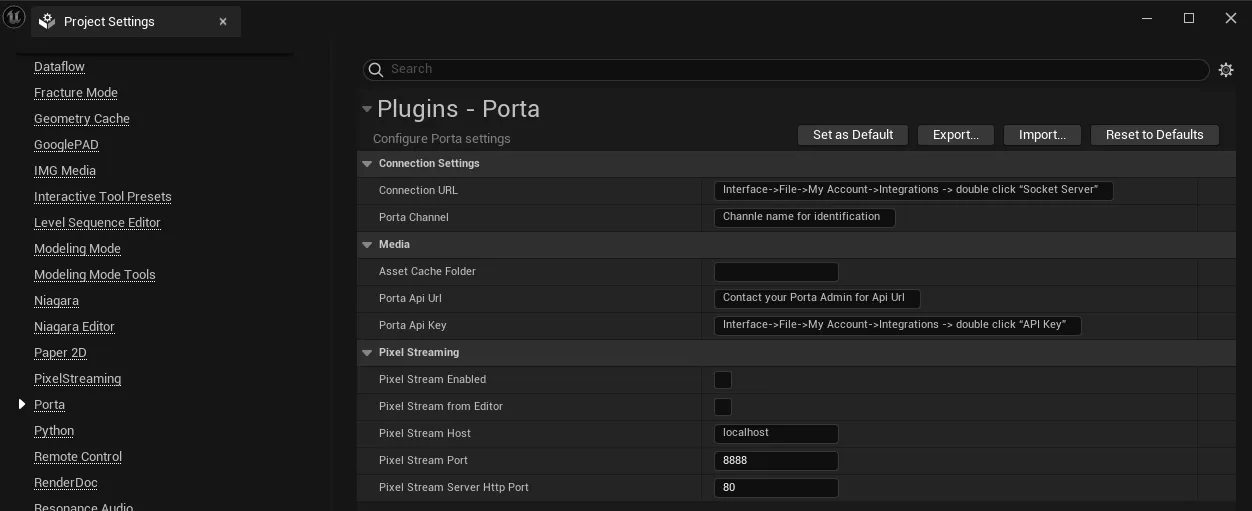Click the Import... button
This screenshot has height=511, width=1252.
point(1042,135)
